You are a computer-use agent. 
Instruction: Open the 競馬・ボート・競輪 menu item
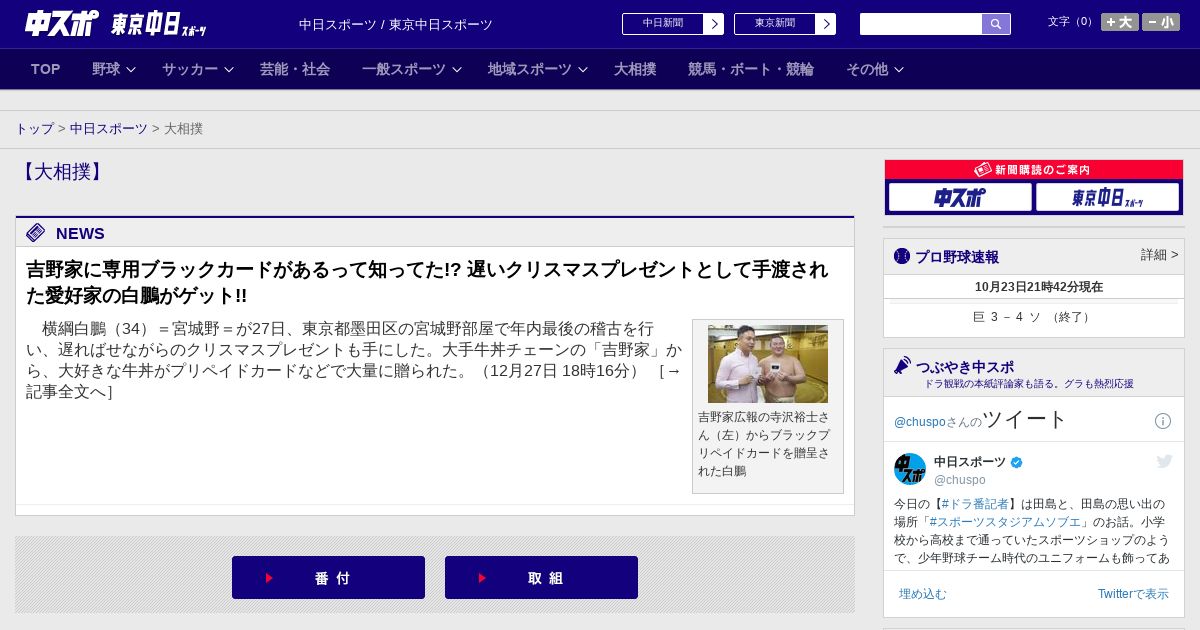click(751, 69)
